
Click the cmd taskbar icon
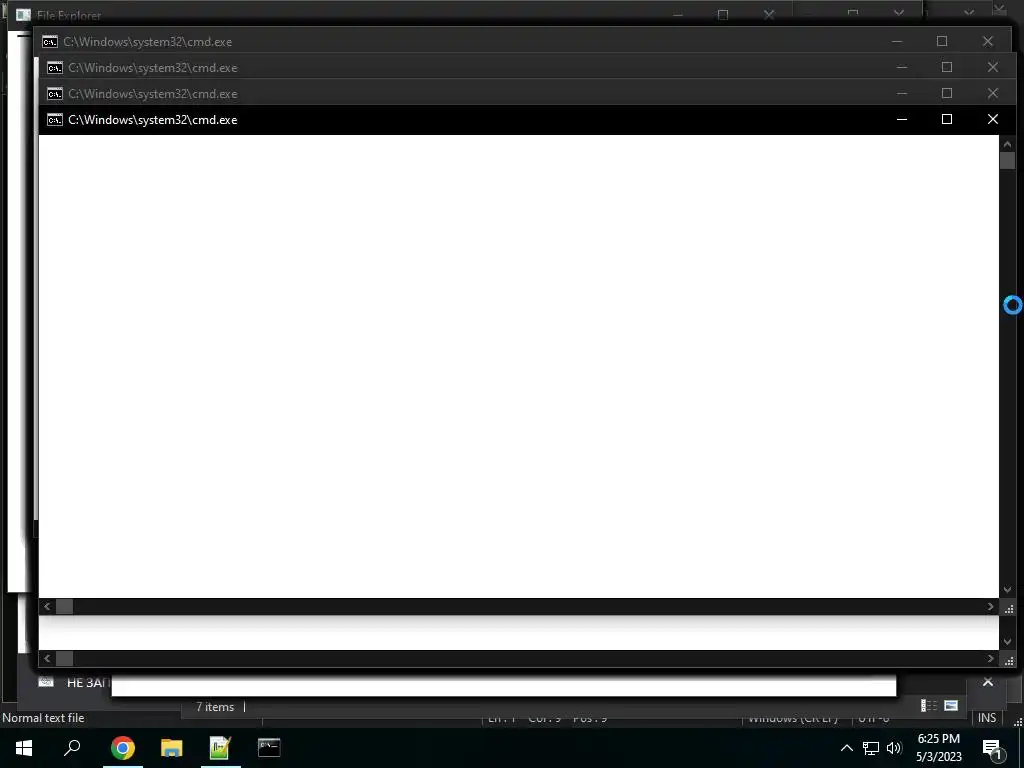[269, 747]
